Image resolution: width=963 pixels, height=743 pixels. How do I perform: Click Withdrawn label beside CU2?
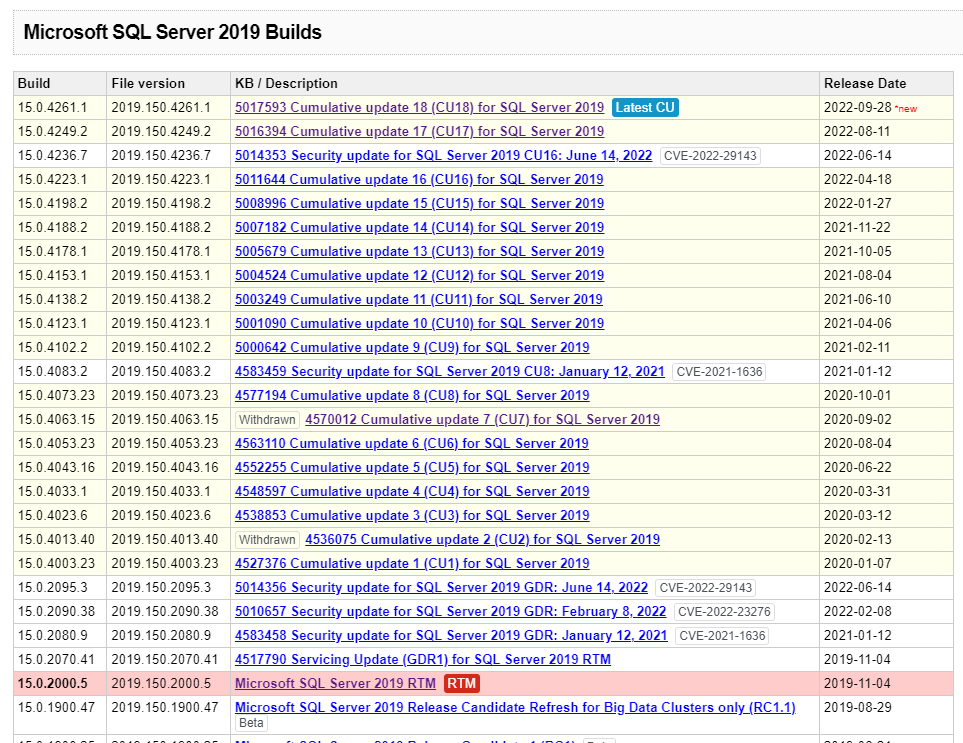[x=267, y=540]
